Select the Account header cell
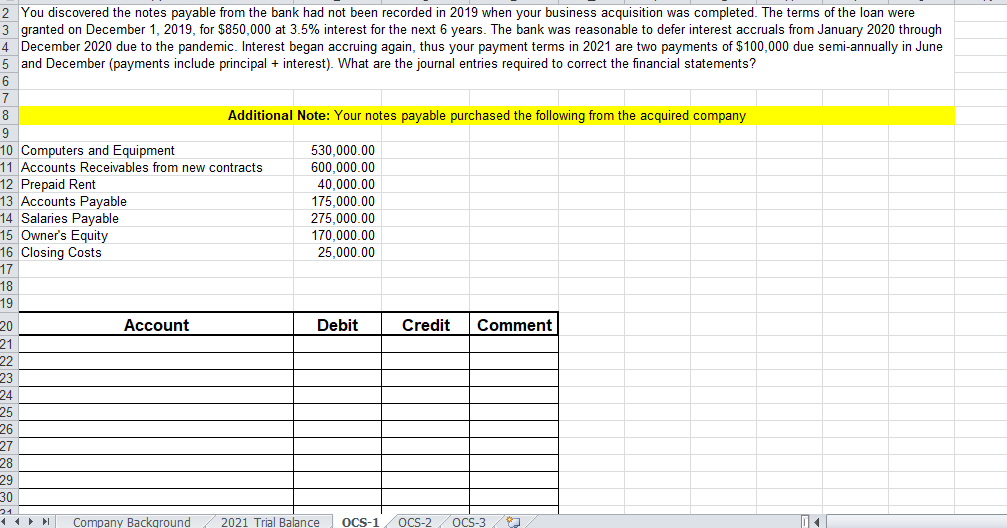The width and height of the screenshot is (1007, 528). tap(156, 324)
